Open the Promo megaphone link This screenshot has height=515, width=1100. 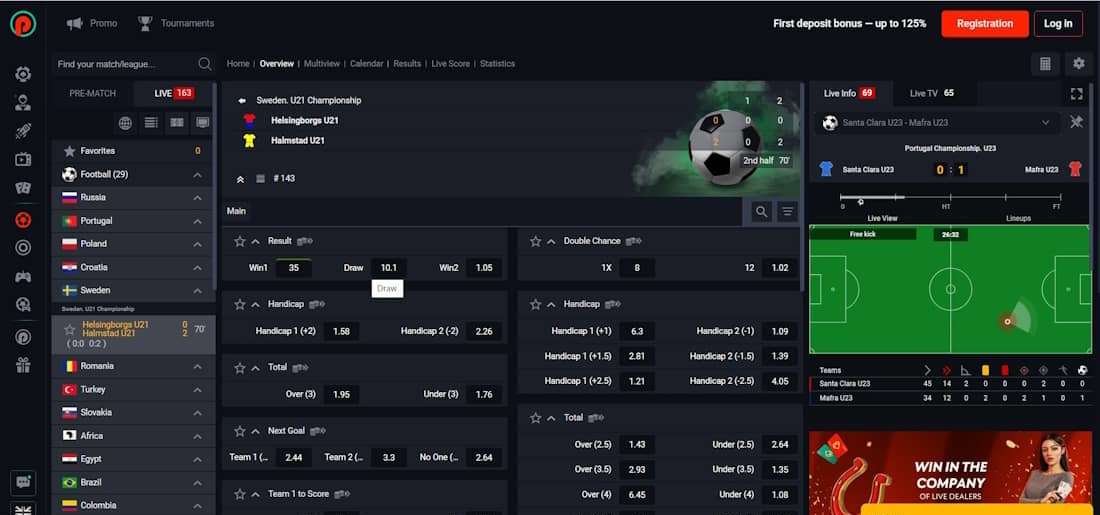tap(92, 23)
